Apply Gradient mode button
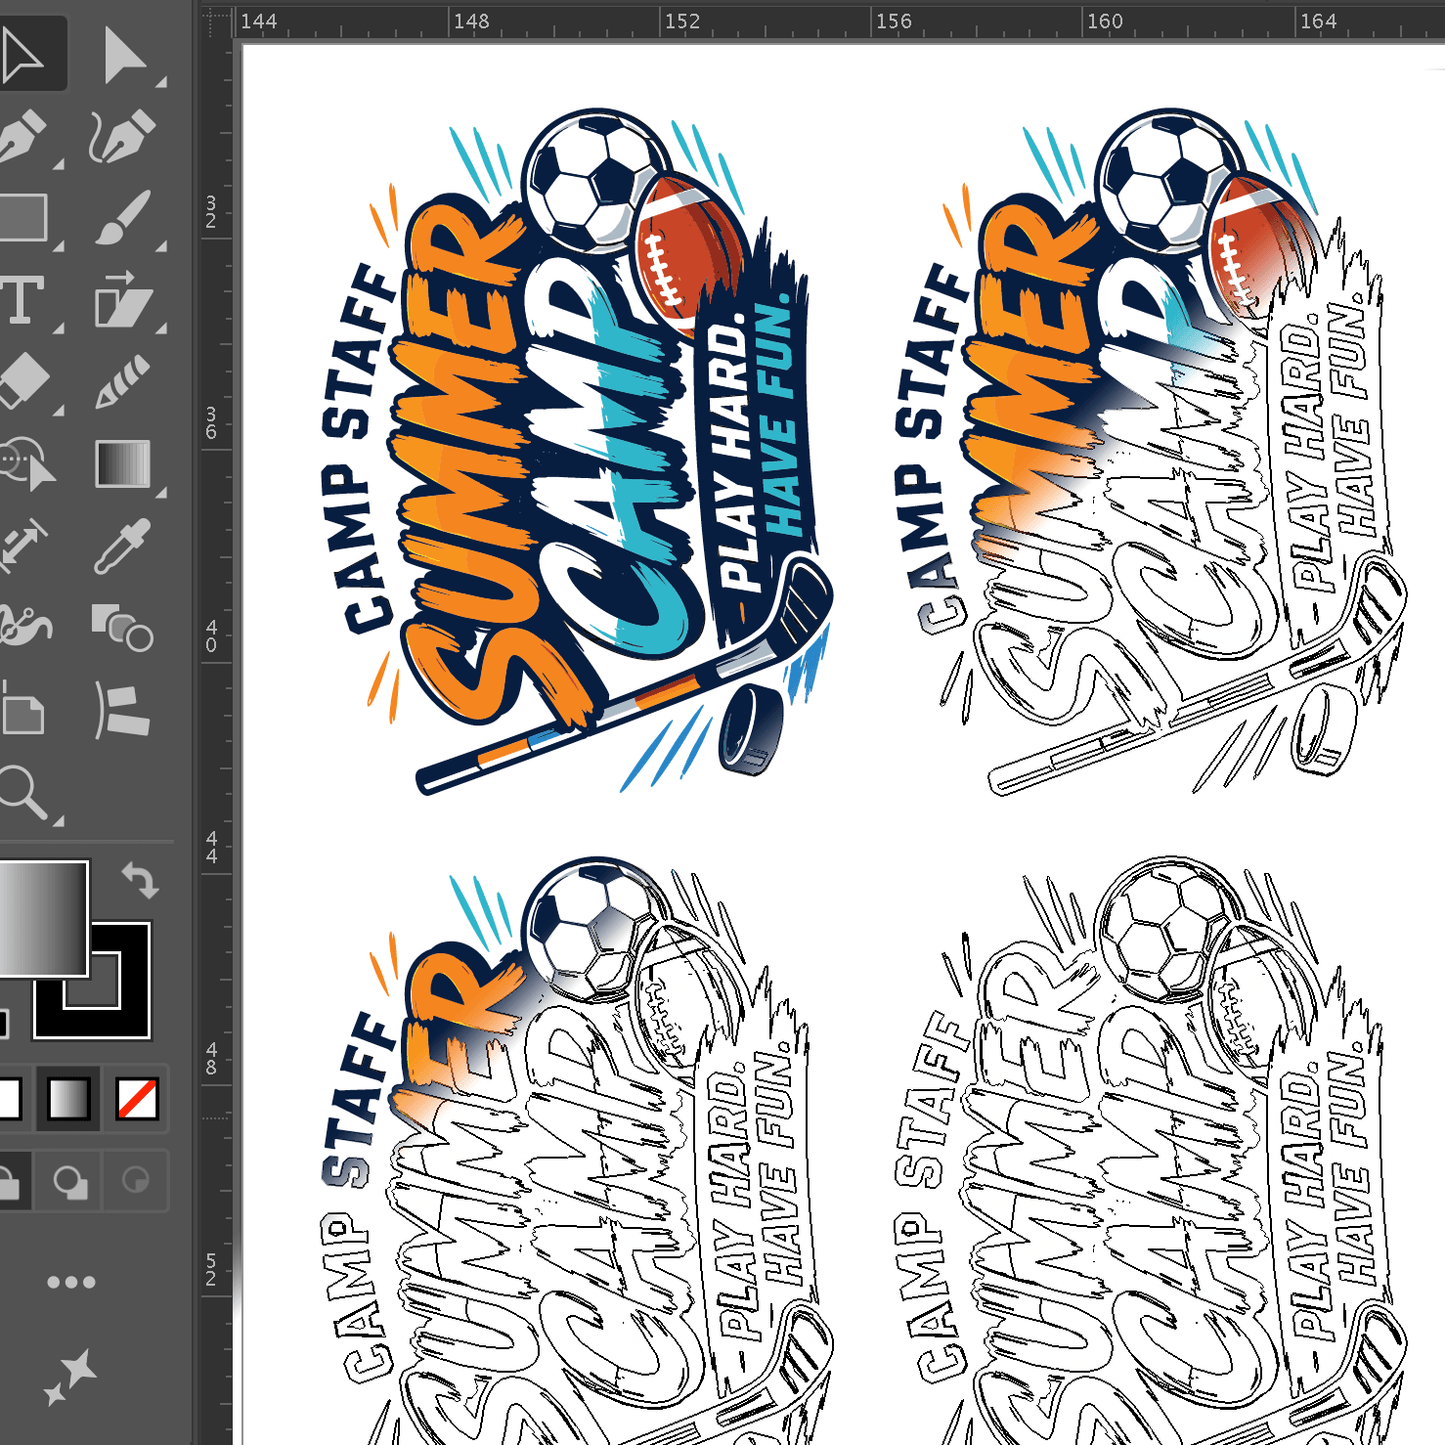 click(x=69, y=1100)
